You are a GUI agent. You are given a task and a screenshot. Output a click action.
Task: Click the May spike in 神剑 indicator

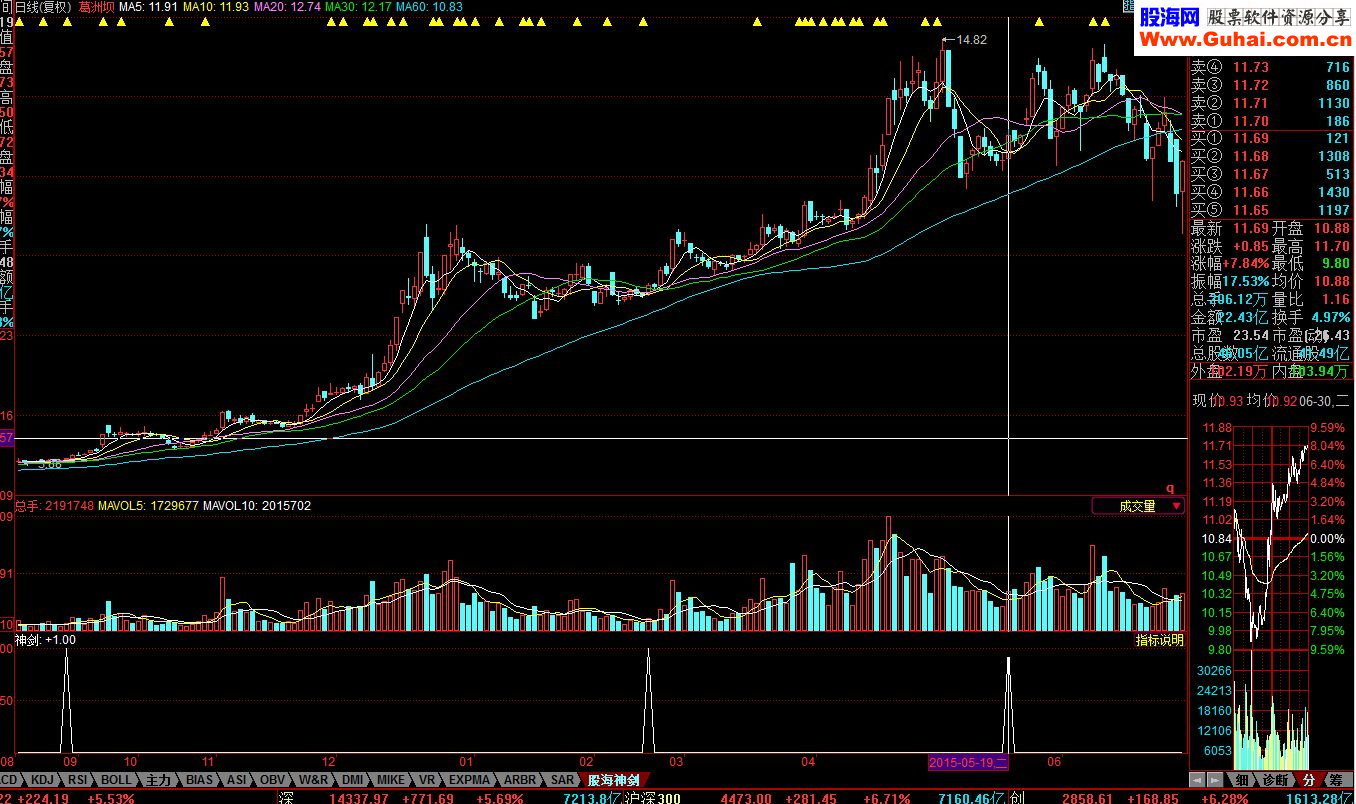[1008, 704]
